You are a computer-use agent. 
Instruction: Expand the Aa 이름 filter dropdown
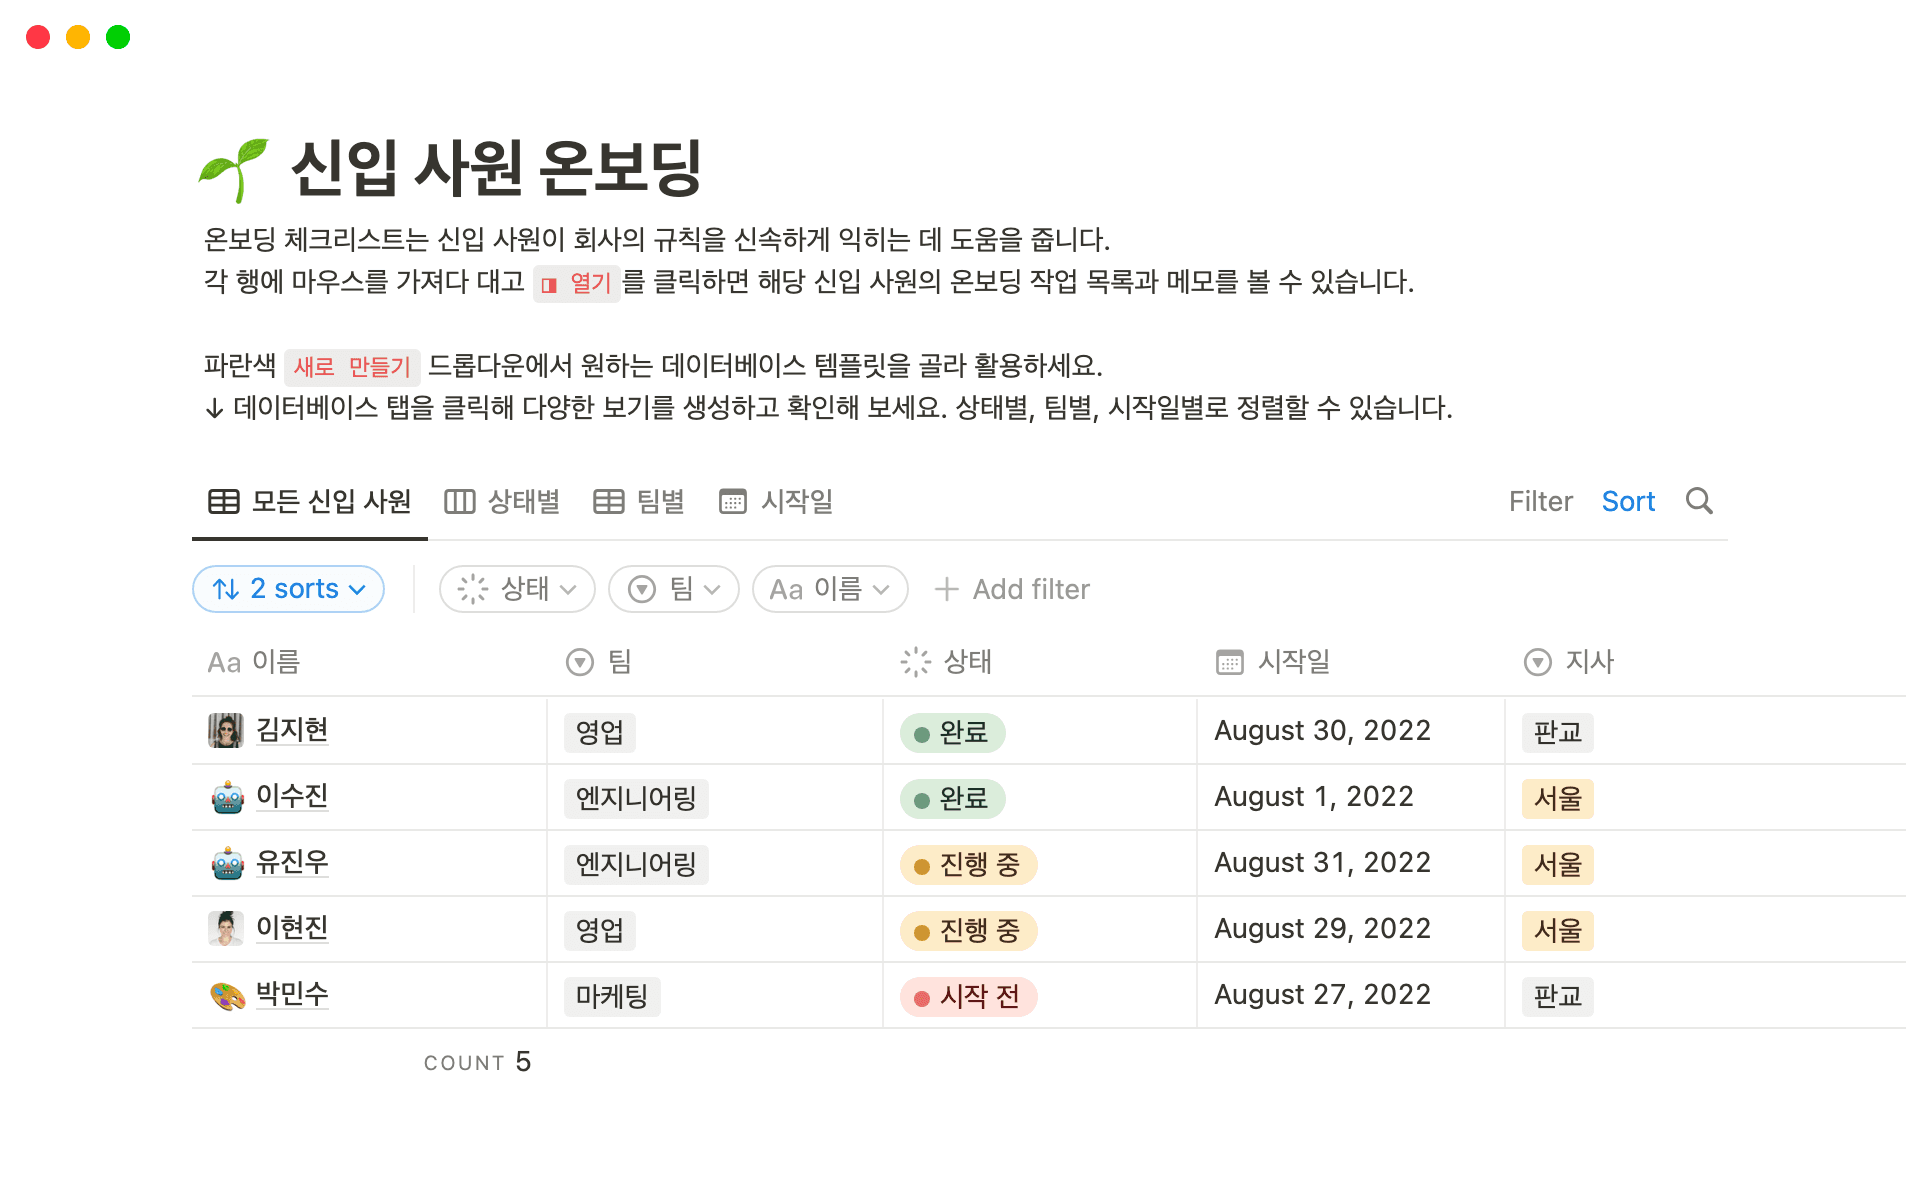[x=829, y=588]
